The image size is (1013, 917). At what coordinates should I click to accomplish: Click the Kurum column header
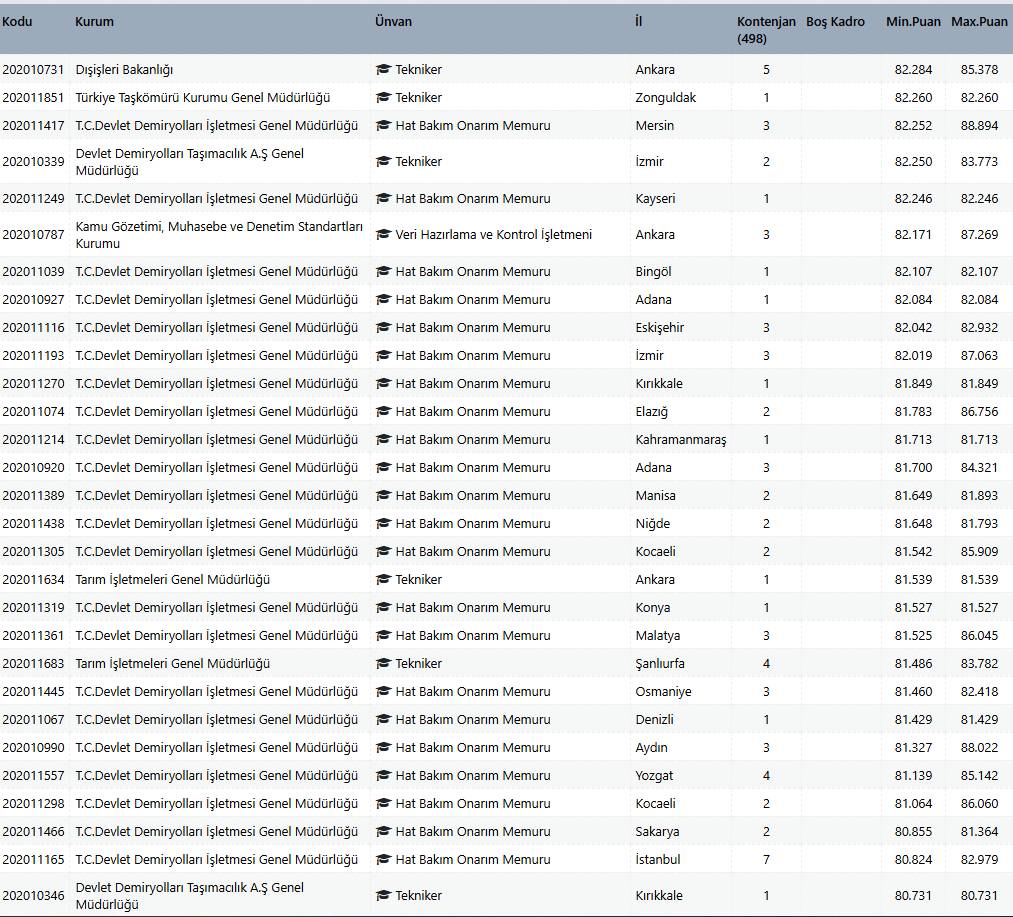click(x=94, y=22)
